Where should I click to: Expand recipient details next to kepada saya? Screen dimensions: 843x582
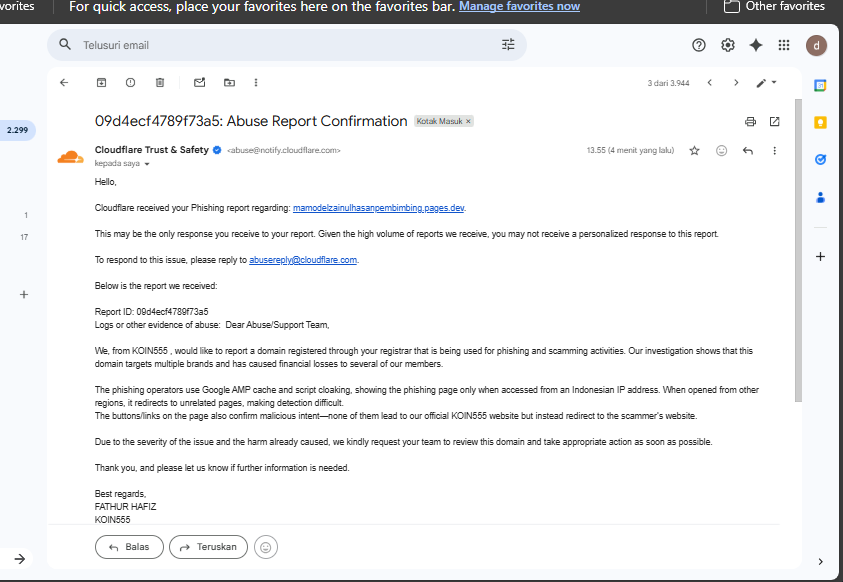(x=147, y=164)
